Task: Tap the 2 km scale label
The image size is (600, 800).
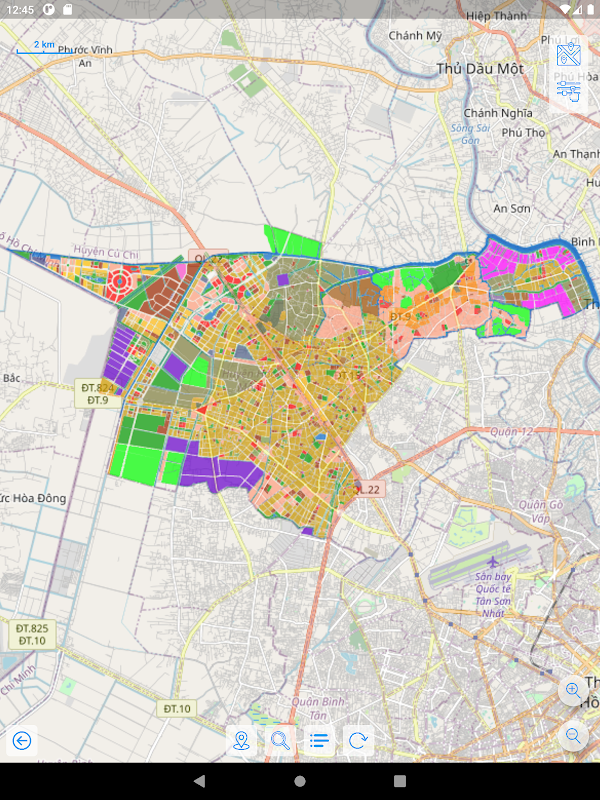Action: tap(44, 45)
